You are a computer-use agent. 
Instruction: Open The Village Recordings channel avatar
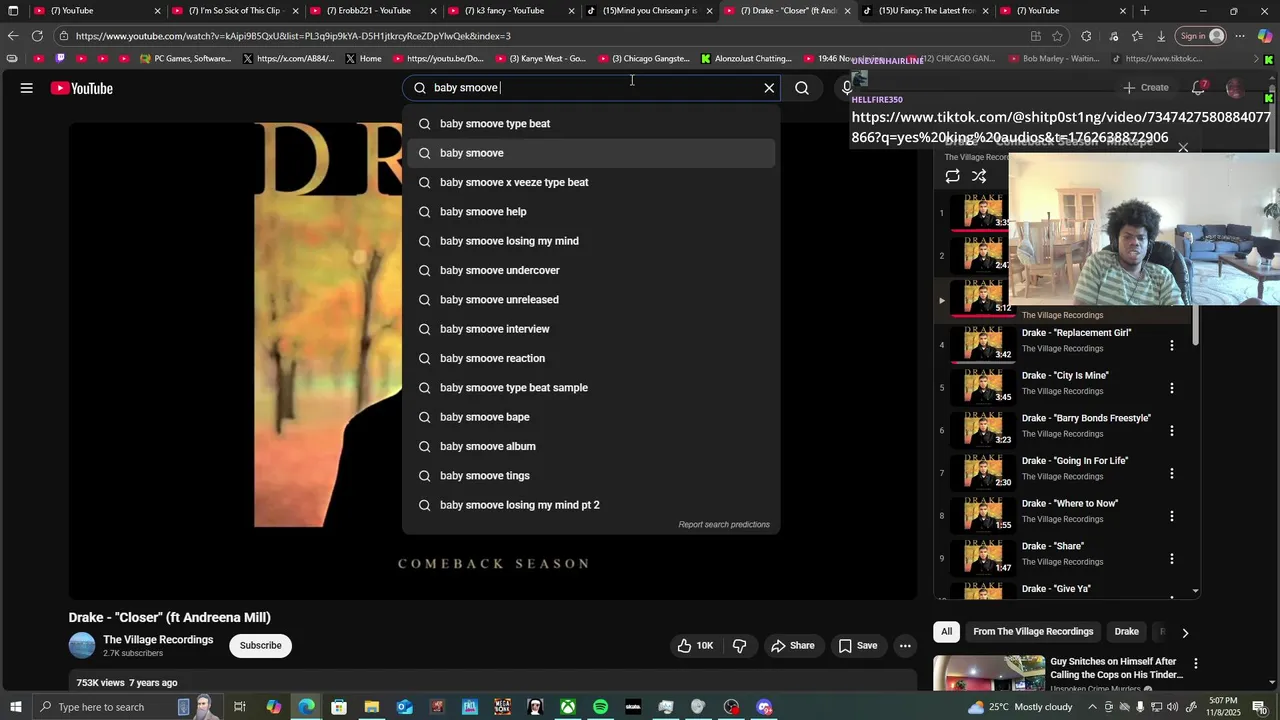tap(82, 646)
